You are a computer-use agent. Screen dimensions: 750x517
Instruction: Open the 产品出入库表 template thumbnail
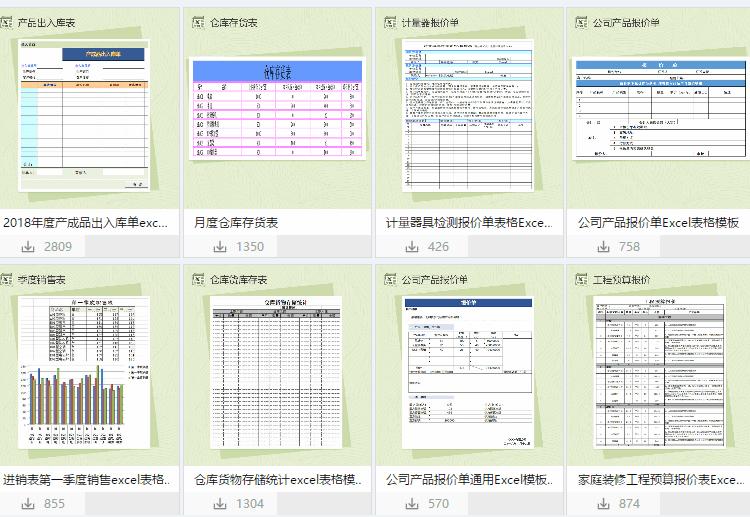(x=84, y=115)
